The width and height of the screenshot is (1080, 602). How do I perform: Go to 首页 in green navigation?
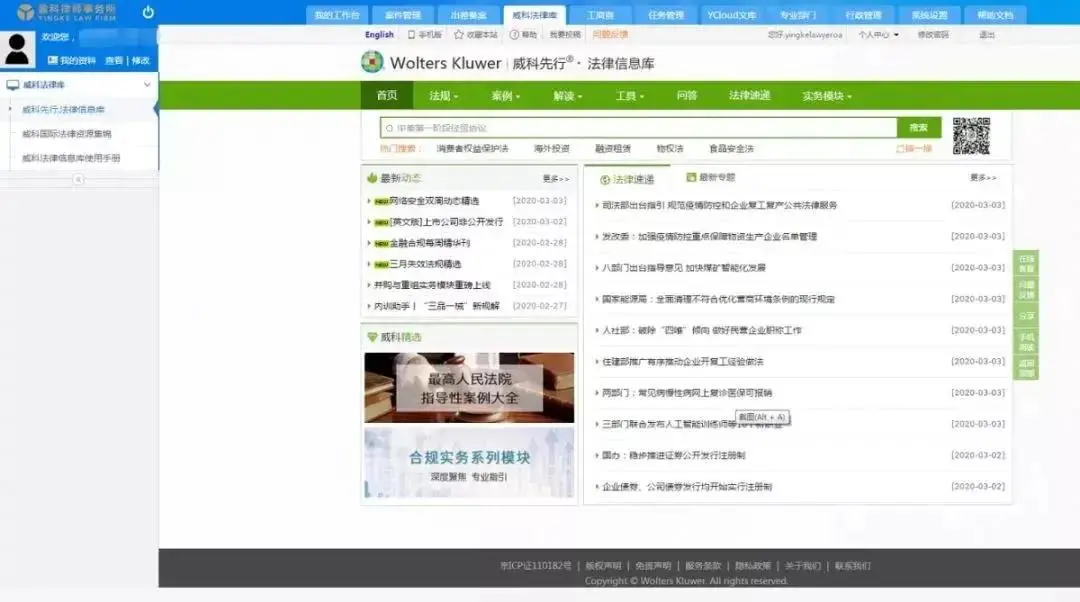pyautogui.click(x=387, y=95)
